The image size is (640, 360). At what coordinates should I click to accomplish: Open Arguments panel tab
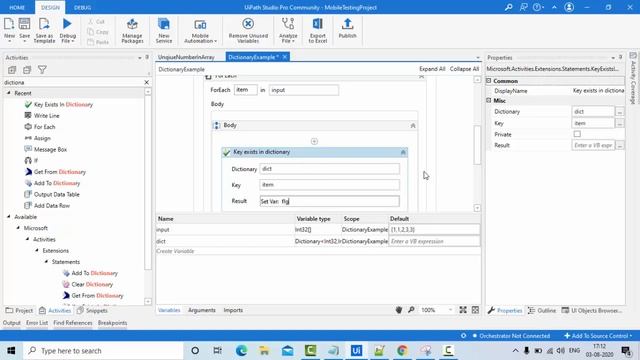click(202, 310)
